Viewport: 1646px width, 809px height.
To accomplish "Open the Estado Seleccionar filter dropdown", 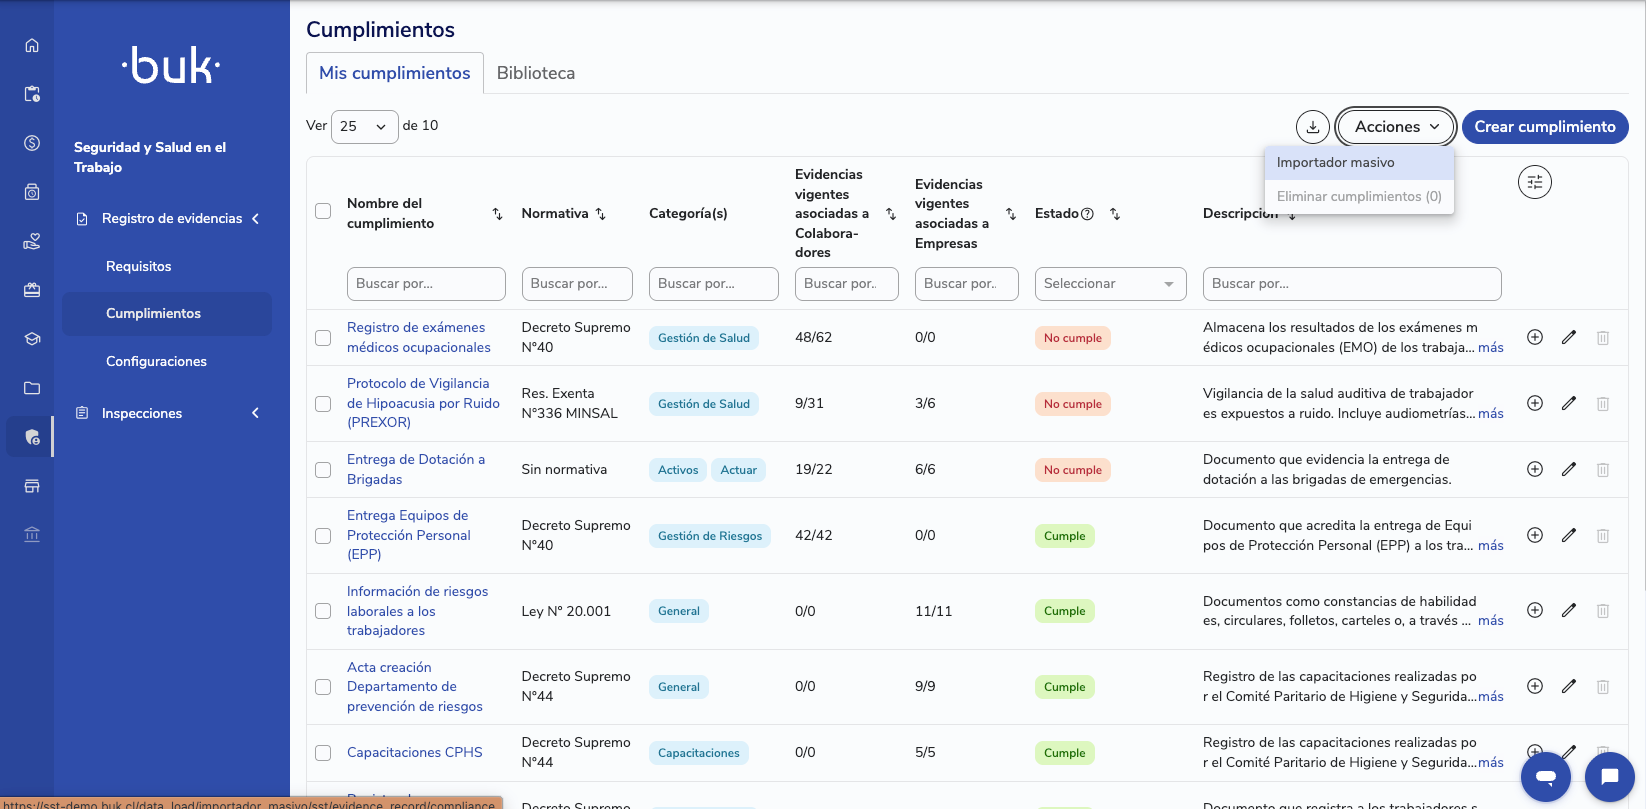I will [1110, 284].
